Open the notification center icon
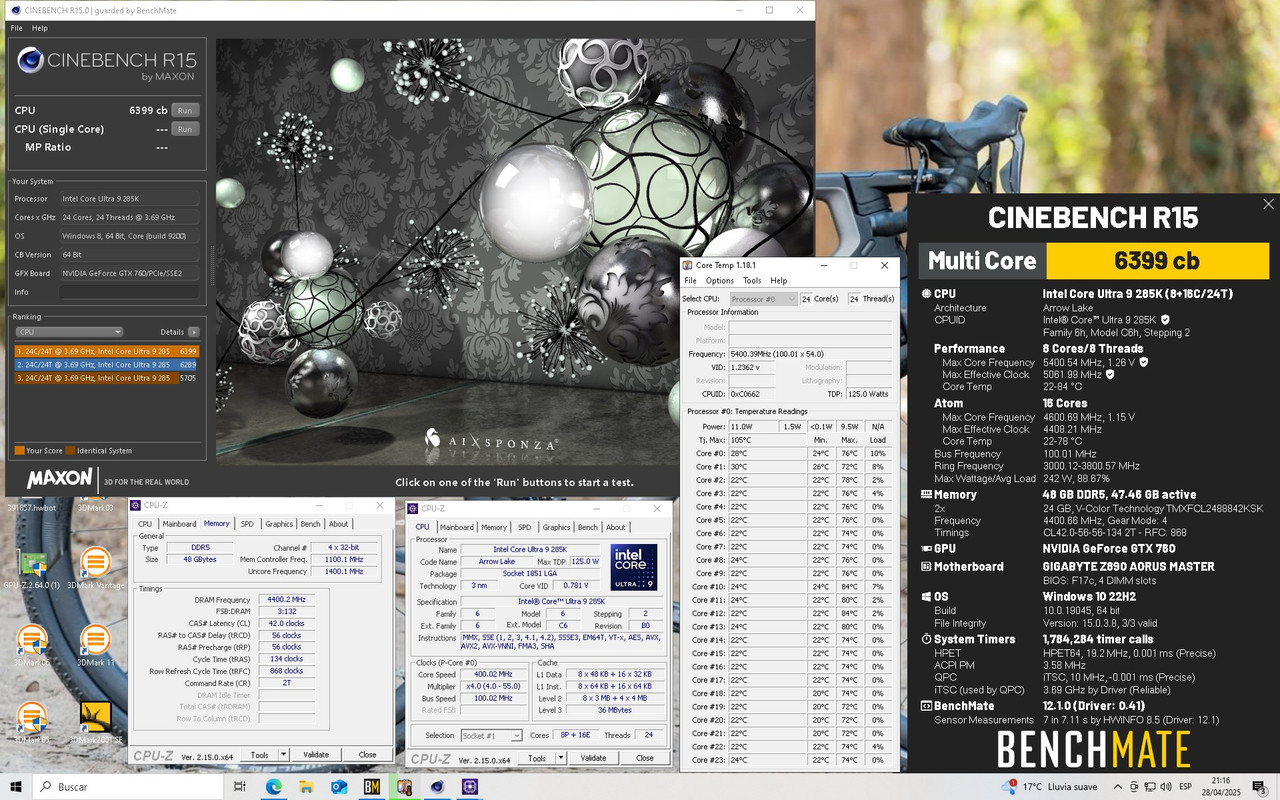This screenshot has height=800, width=1280. pyautogui.click(x=1259, y=787)
